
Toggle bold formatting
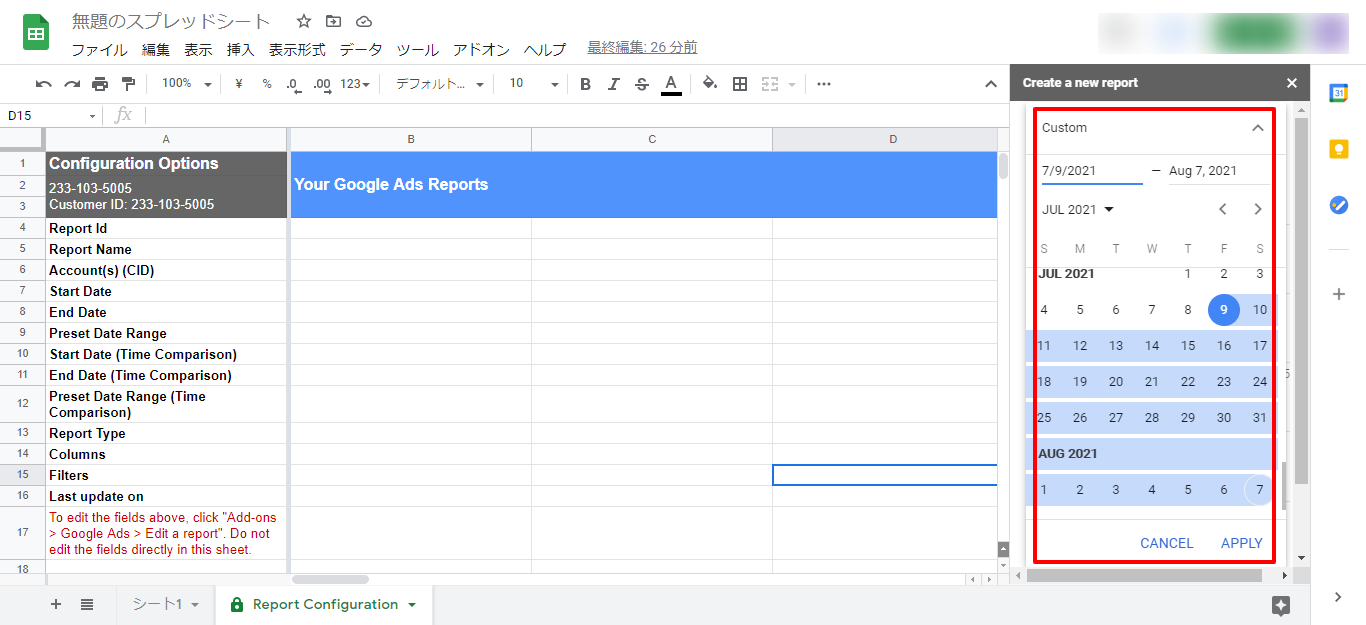tap(586, 84)
